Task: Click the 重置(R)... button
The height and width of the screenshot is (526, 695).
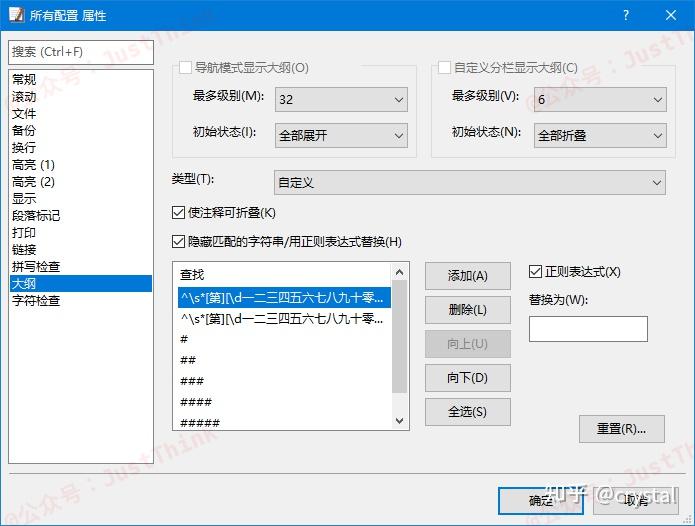Action: (621, 429)
